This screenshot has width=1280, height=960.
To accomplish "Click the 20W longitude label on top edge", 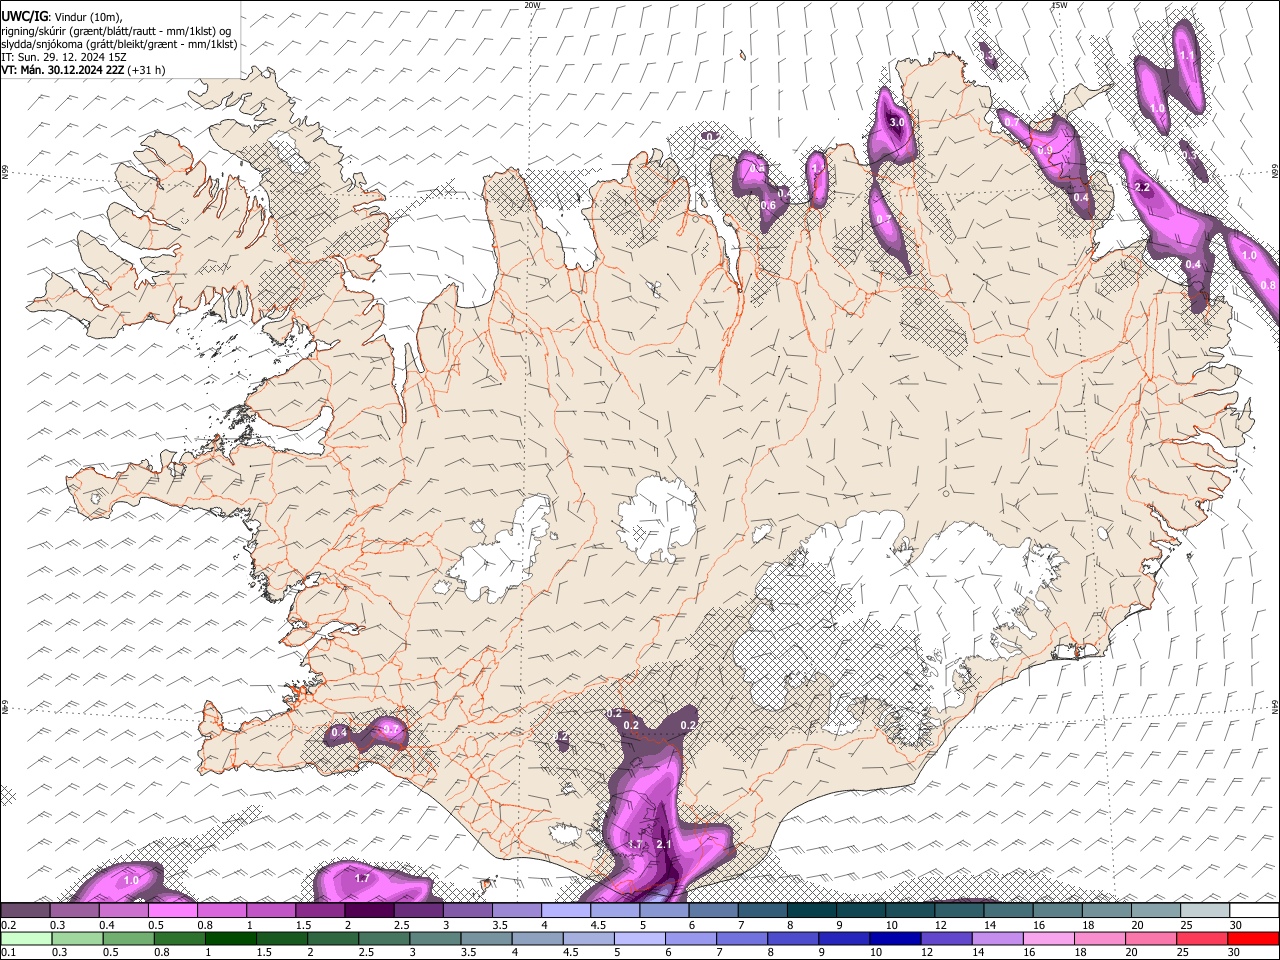I will (532, 5).
